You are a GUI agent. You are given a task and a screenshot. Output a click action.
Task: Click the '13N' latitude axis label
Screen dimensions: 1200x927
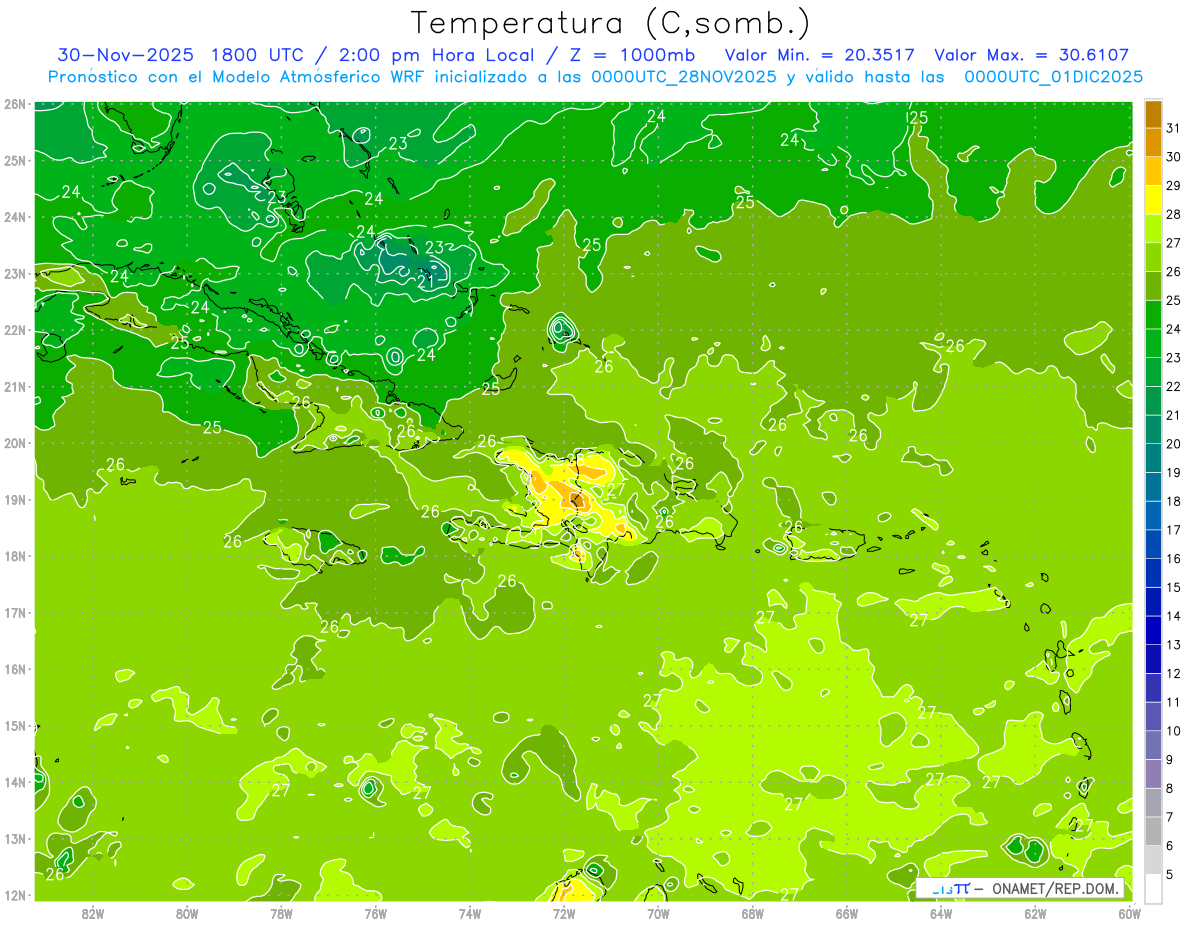(14, 838)
